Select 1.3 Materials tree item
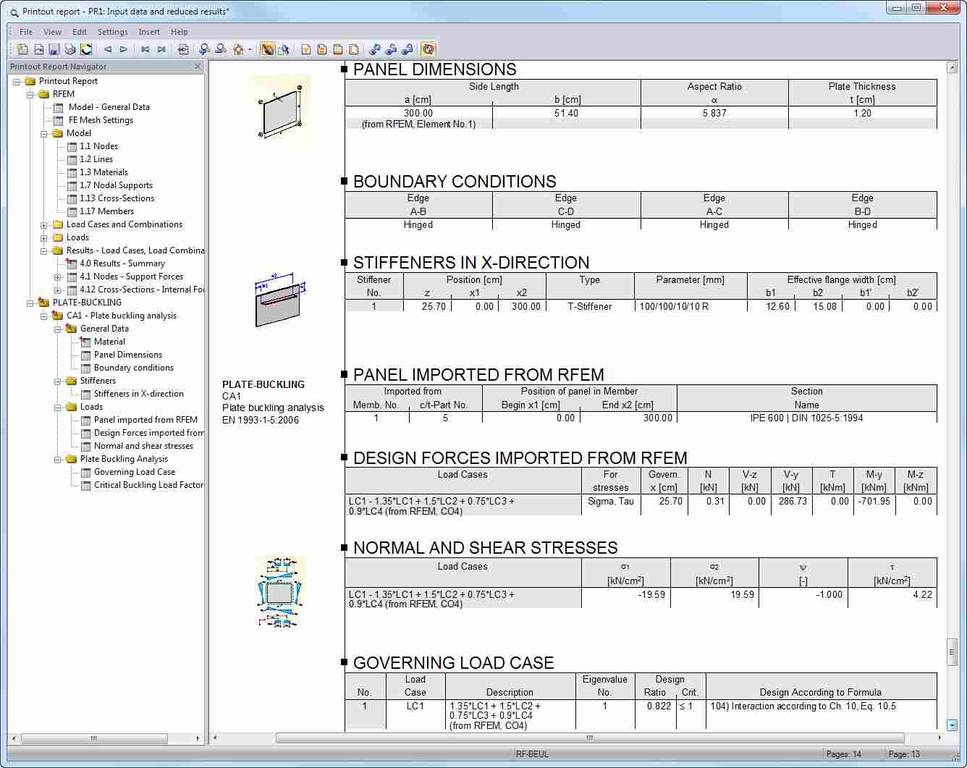The image size is (967, 768). (103, 172)
